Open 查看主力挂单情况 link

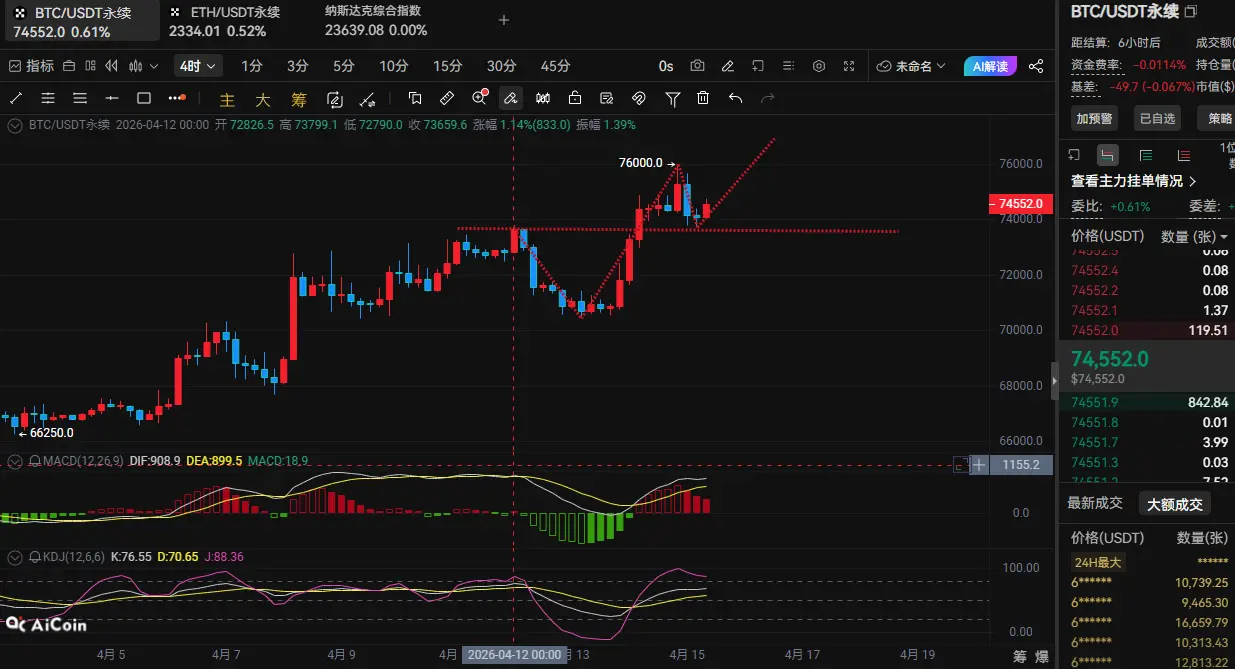[x=1134, y=181]
